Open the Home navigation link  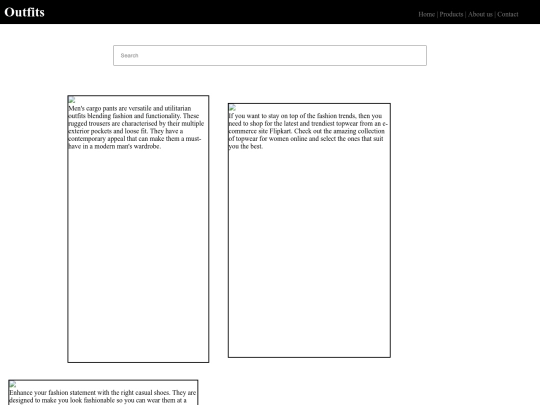[426, 14]
